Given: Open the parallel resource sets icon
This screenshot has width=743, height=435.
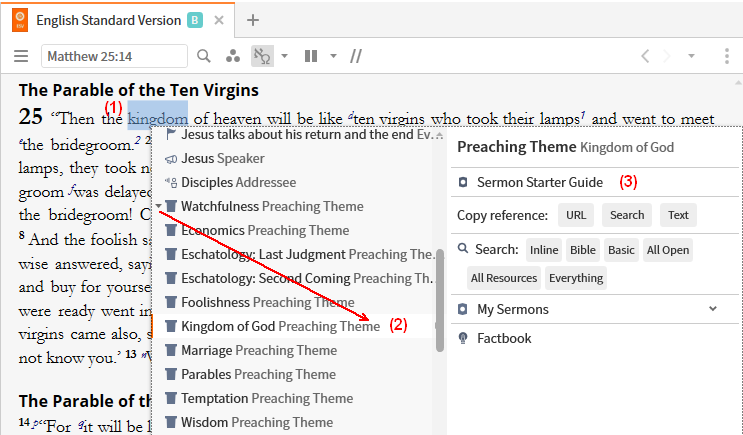Looking at the screenshot, I should coord(233,56).
